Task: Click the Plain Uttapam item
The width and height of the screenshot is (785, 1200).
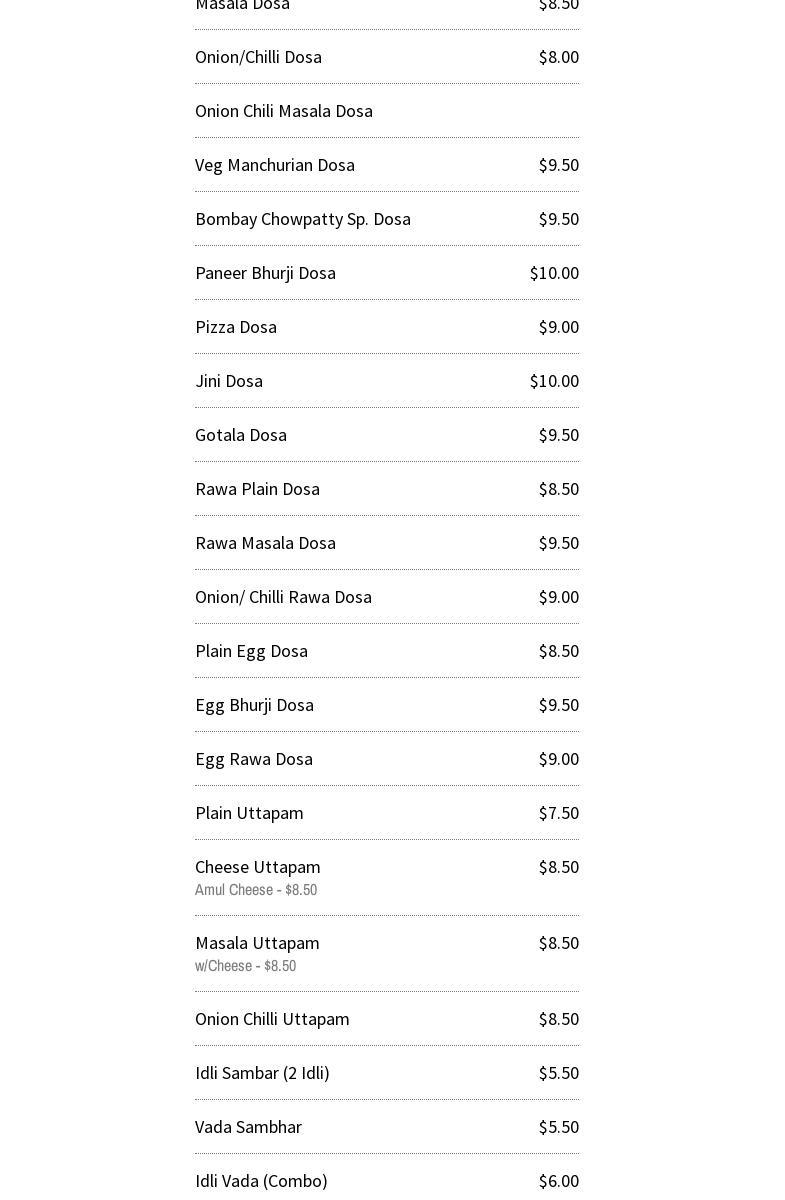Action: point(249,813)
